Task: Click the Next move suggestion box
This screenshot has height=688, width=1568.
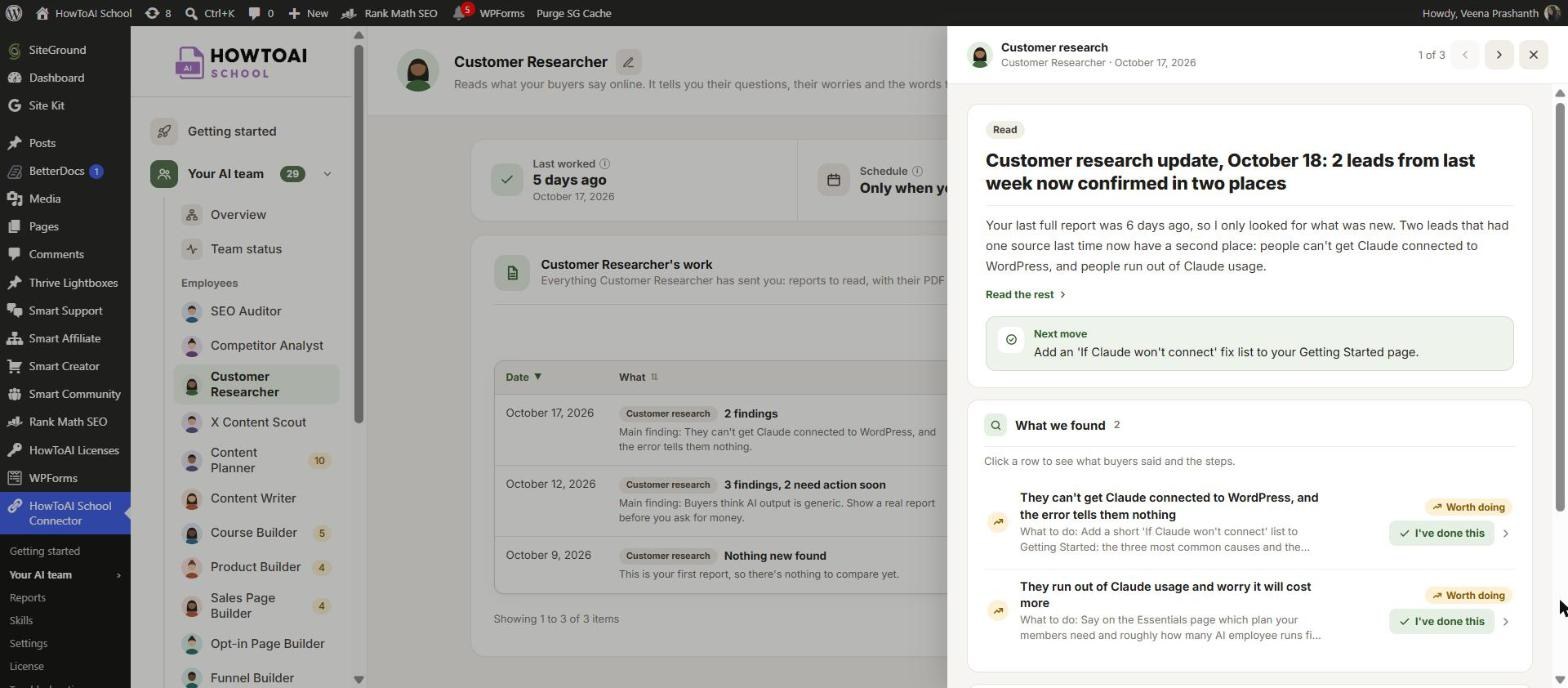Action: point(1249,344)
